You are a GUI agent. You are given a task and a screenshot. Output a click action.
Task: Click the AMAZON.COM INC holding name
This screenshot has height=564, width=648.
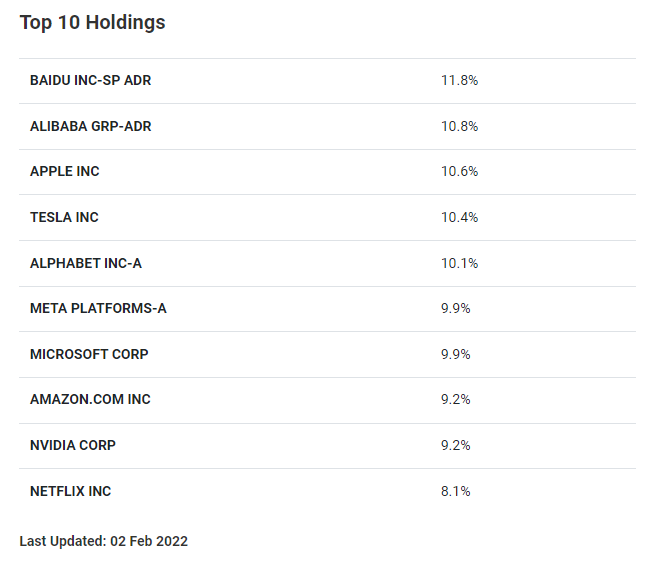[90, 399]
